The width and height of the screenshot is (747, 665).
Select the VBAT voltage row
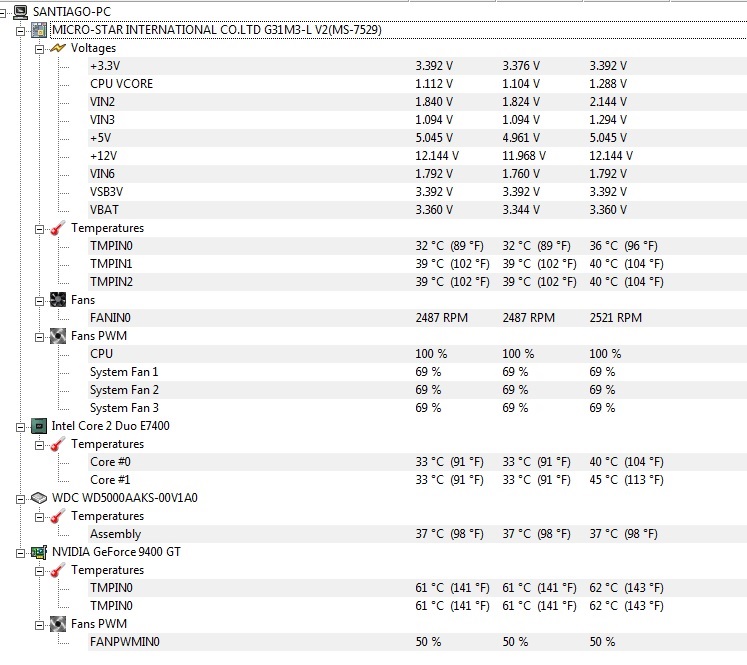click(x=417, y=210)
